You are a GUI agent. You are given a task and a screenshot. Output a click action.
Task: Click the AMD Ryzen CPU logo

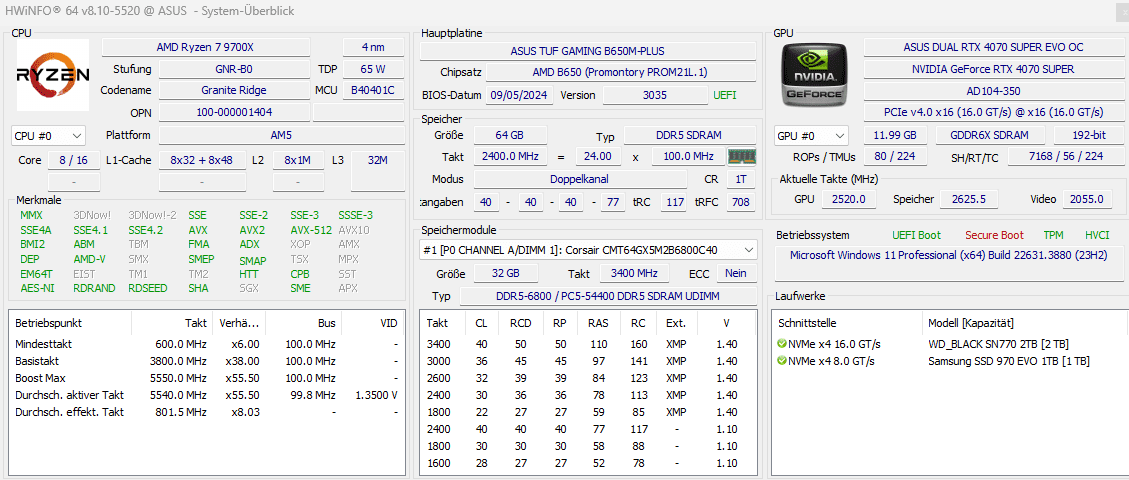pos(53,74)
